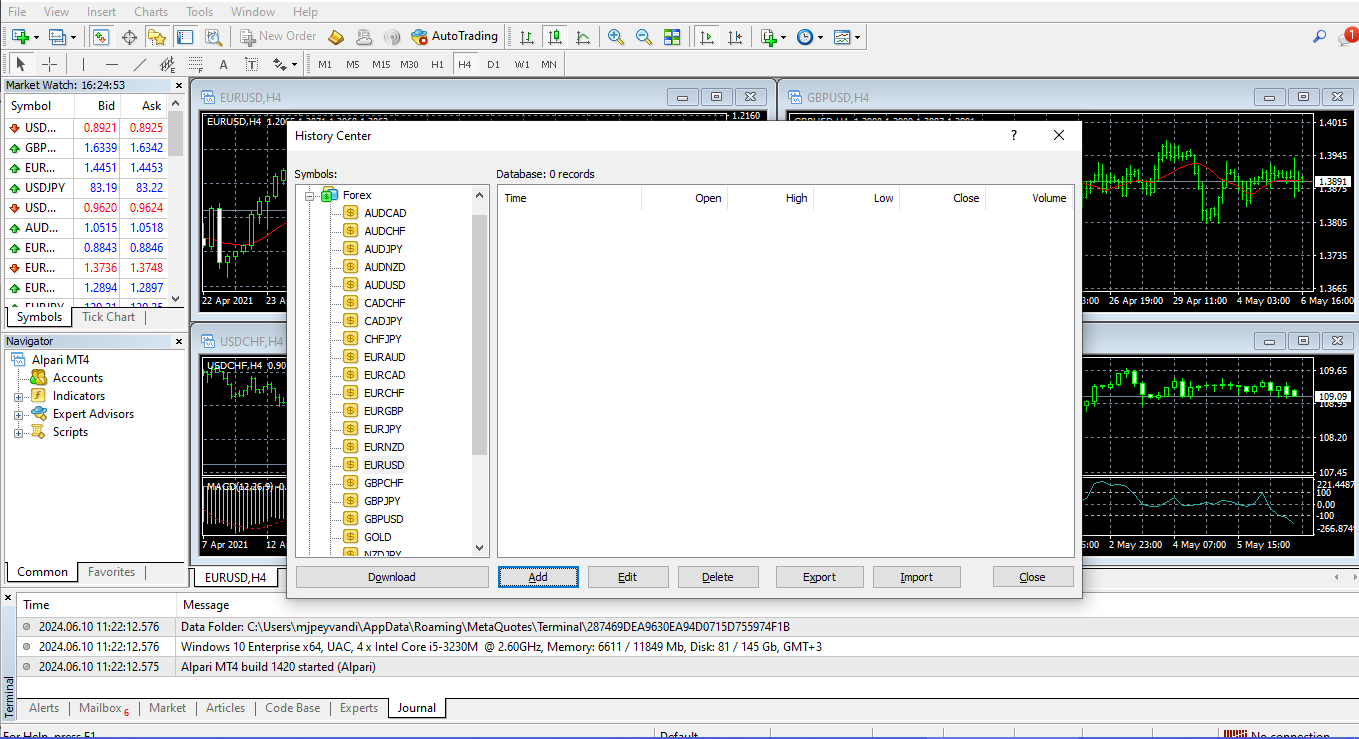Click the Import button
The width and height of the screenshot is (1359, 739).
[916, 577]
